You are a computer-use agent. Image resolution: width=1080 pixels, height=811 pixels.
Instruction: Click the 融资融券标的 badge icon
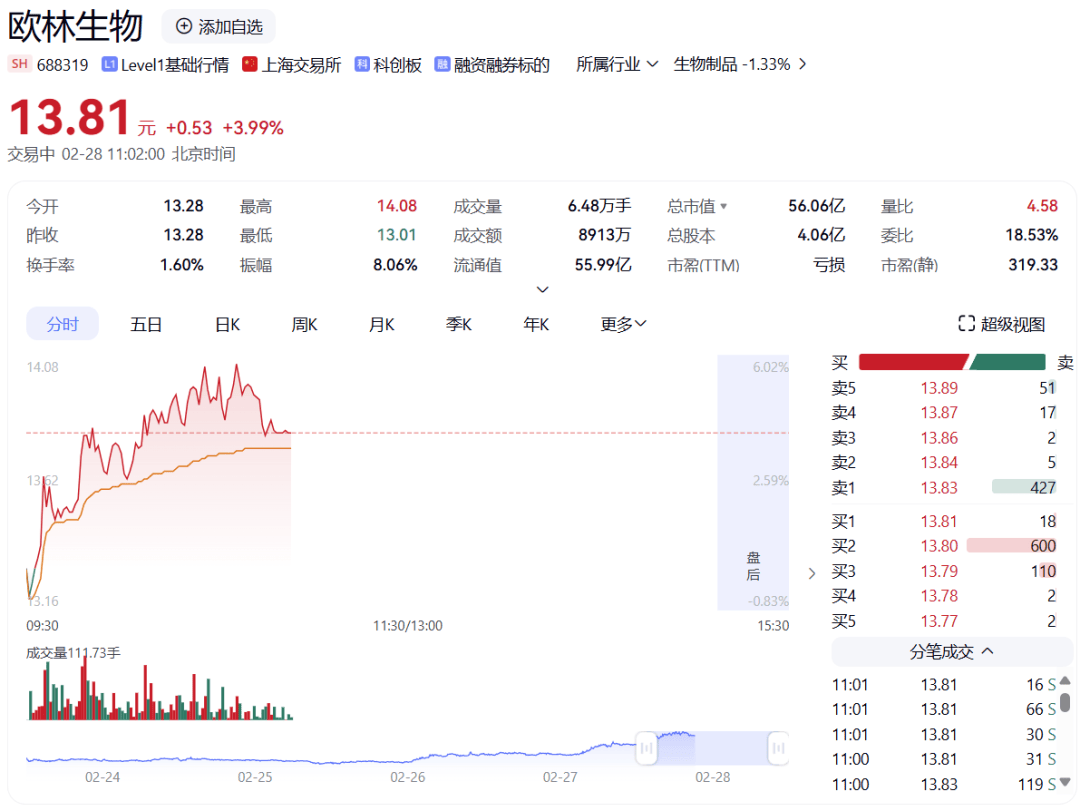pos(442,64)
